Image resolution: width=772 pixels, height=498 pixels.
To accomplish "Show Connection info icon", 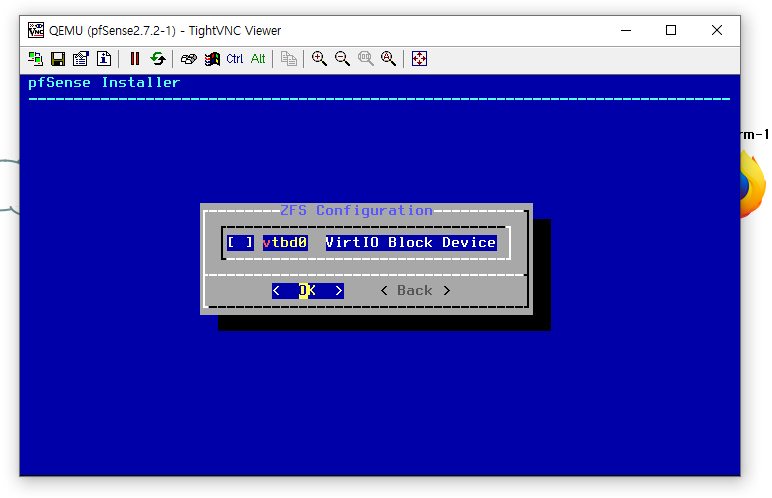I will pyautogui.click(x=104, y=59).
